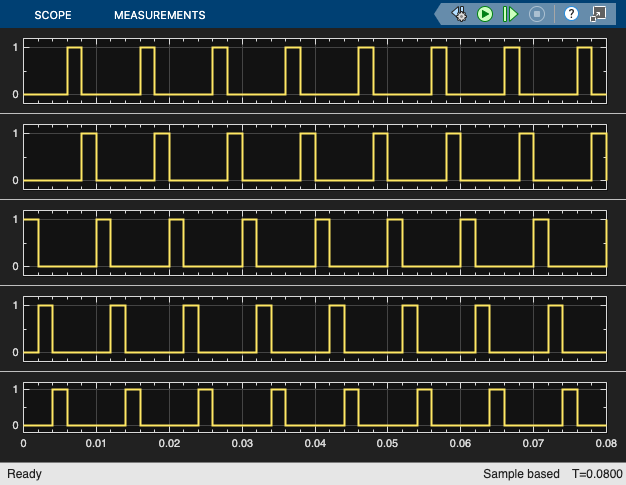
Task: Click the Step Forward button
Action: 510,14
